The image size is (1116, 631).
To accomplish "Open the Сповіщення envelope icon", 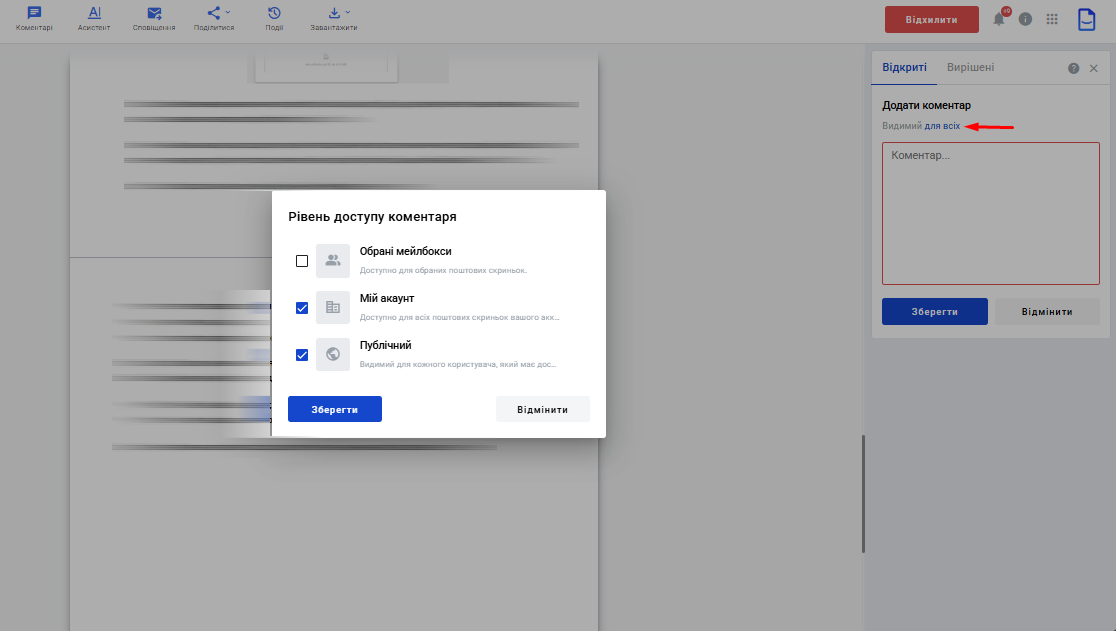I will pyautogui.click(x=154, y=13).
